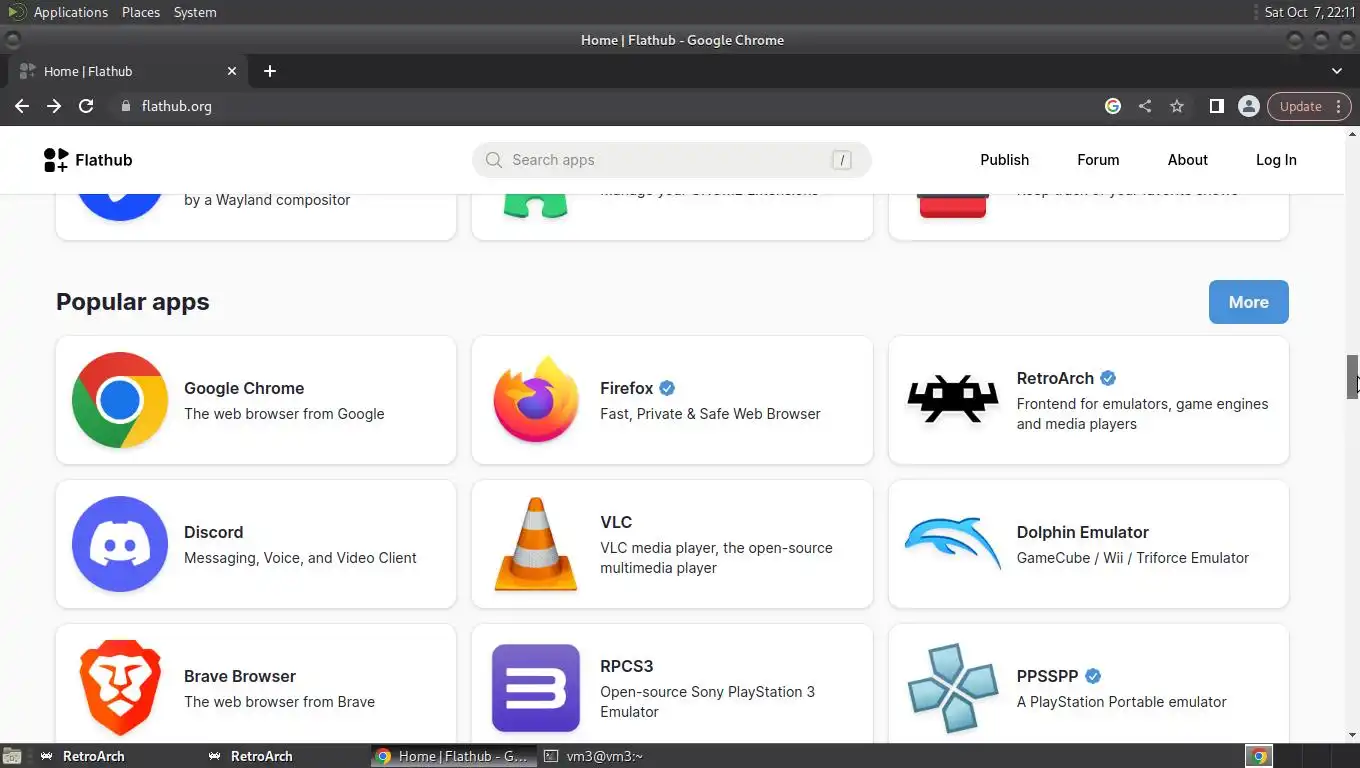Open the Dolphin Emulator icon
The image size is (1360, 768).
(x=952, y=544)
